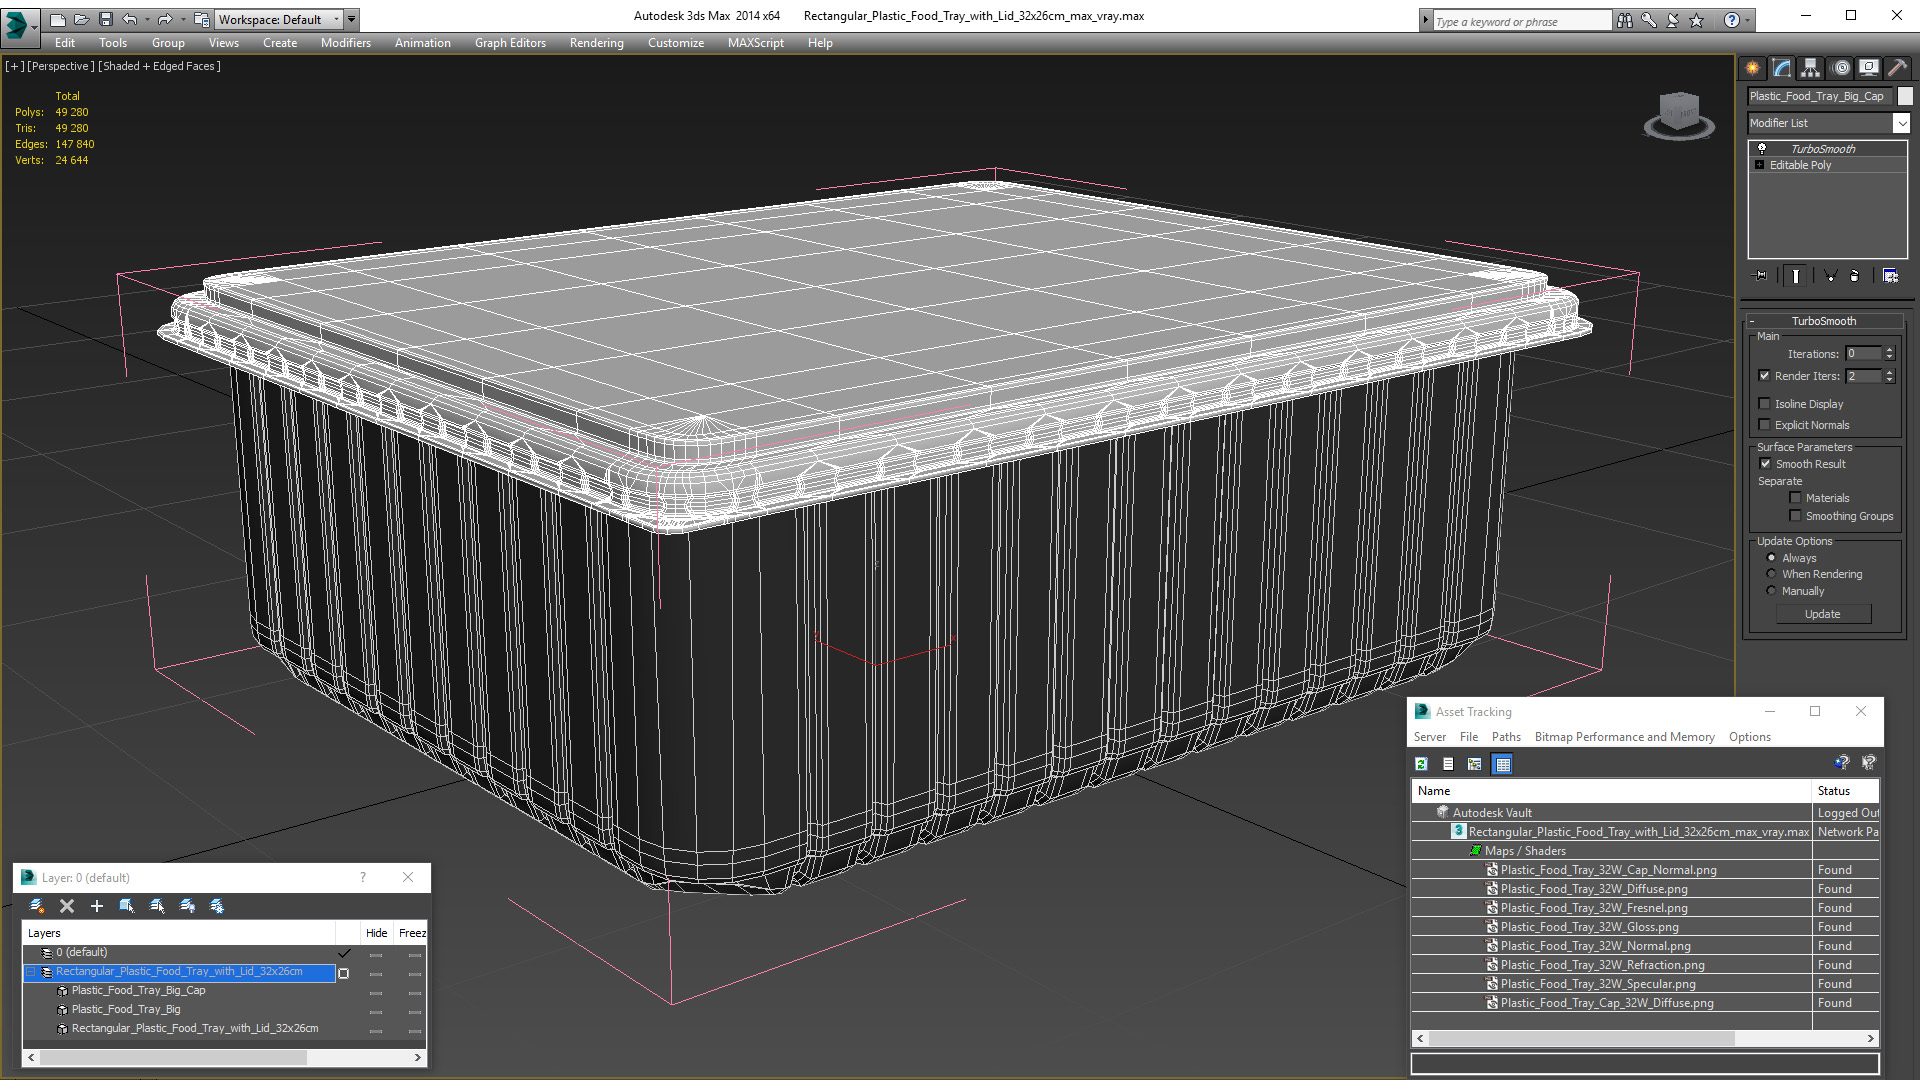Click the object color swatch
Image resolution: width=1920 pixels, height=1080 pixels.
1905,96
